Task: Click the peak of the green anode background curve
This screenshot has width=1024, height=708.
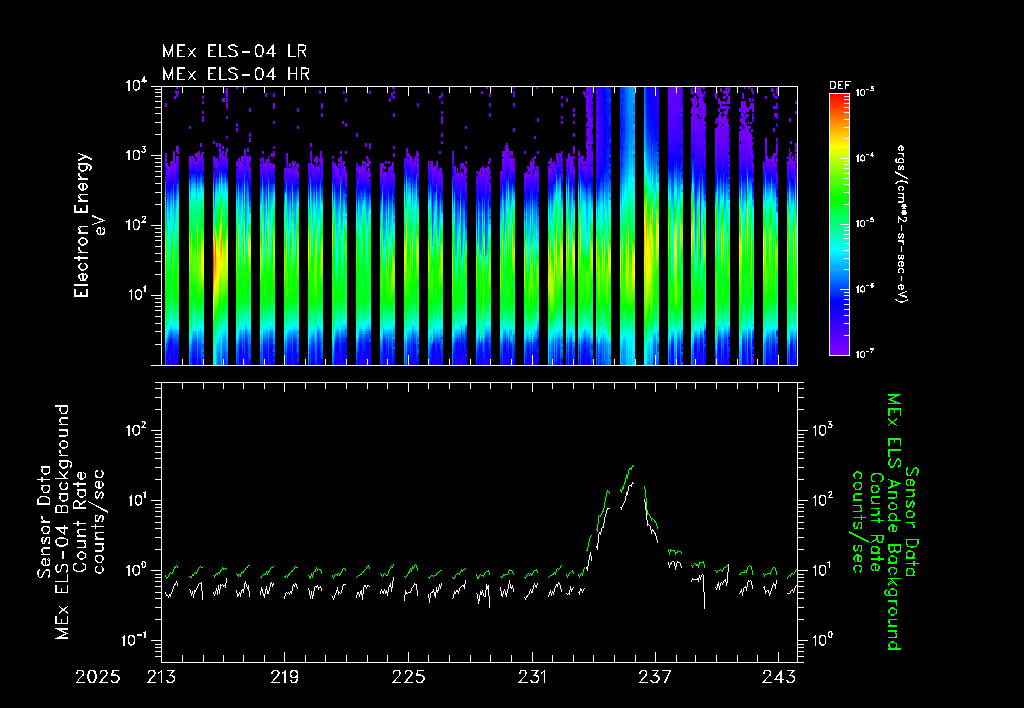Action: (x=632, y=466)
